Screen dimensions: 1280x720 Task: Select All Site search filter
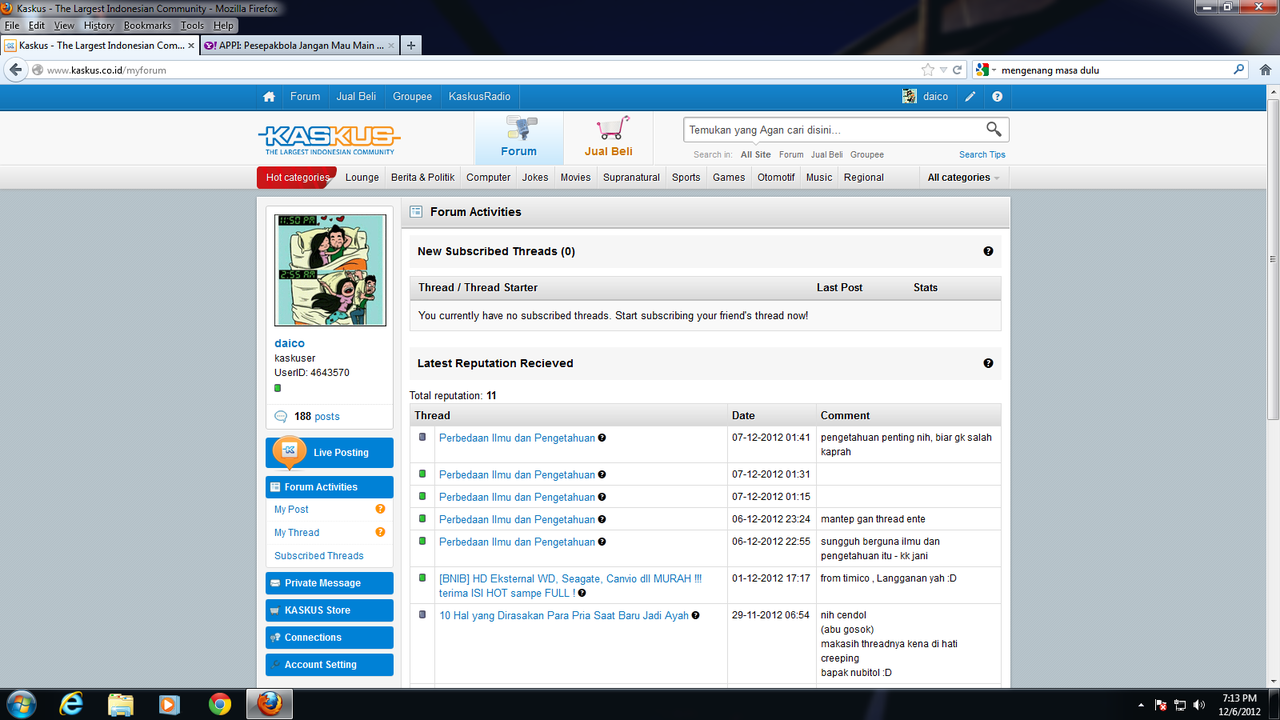[x=755, y=155]
